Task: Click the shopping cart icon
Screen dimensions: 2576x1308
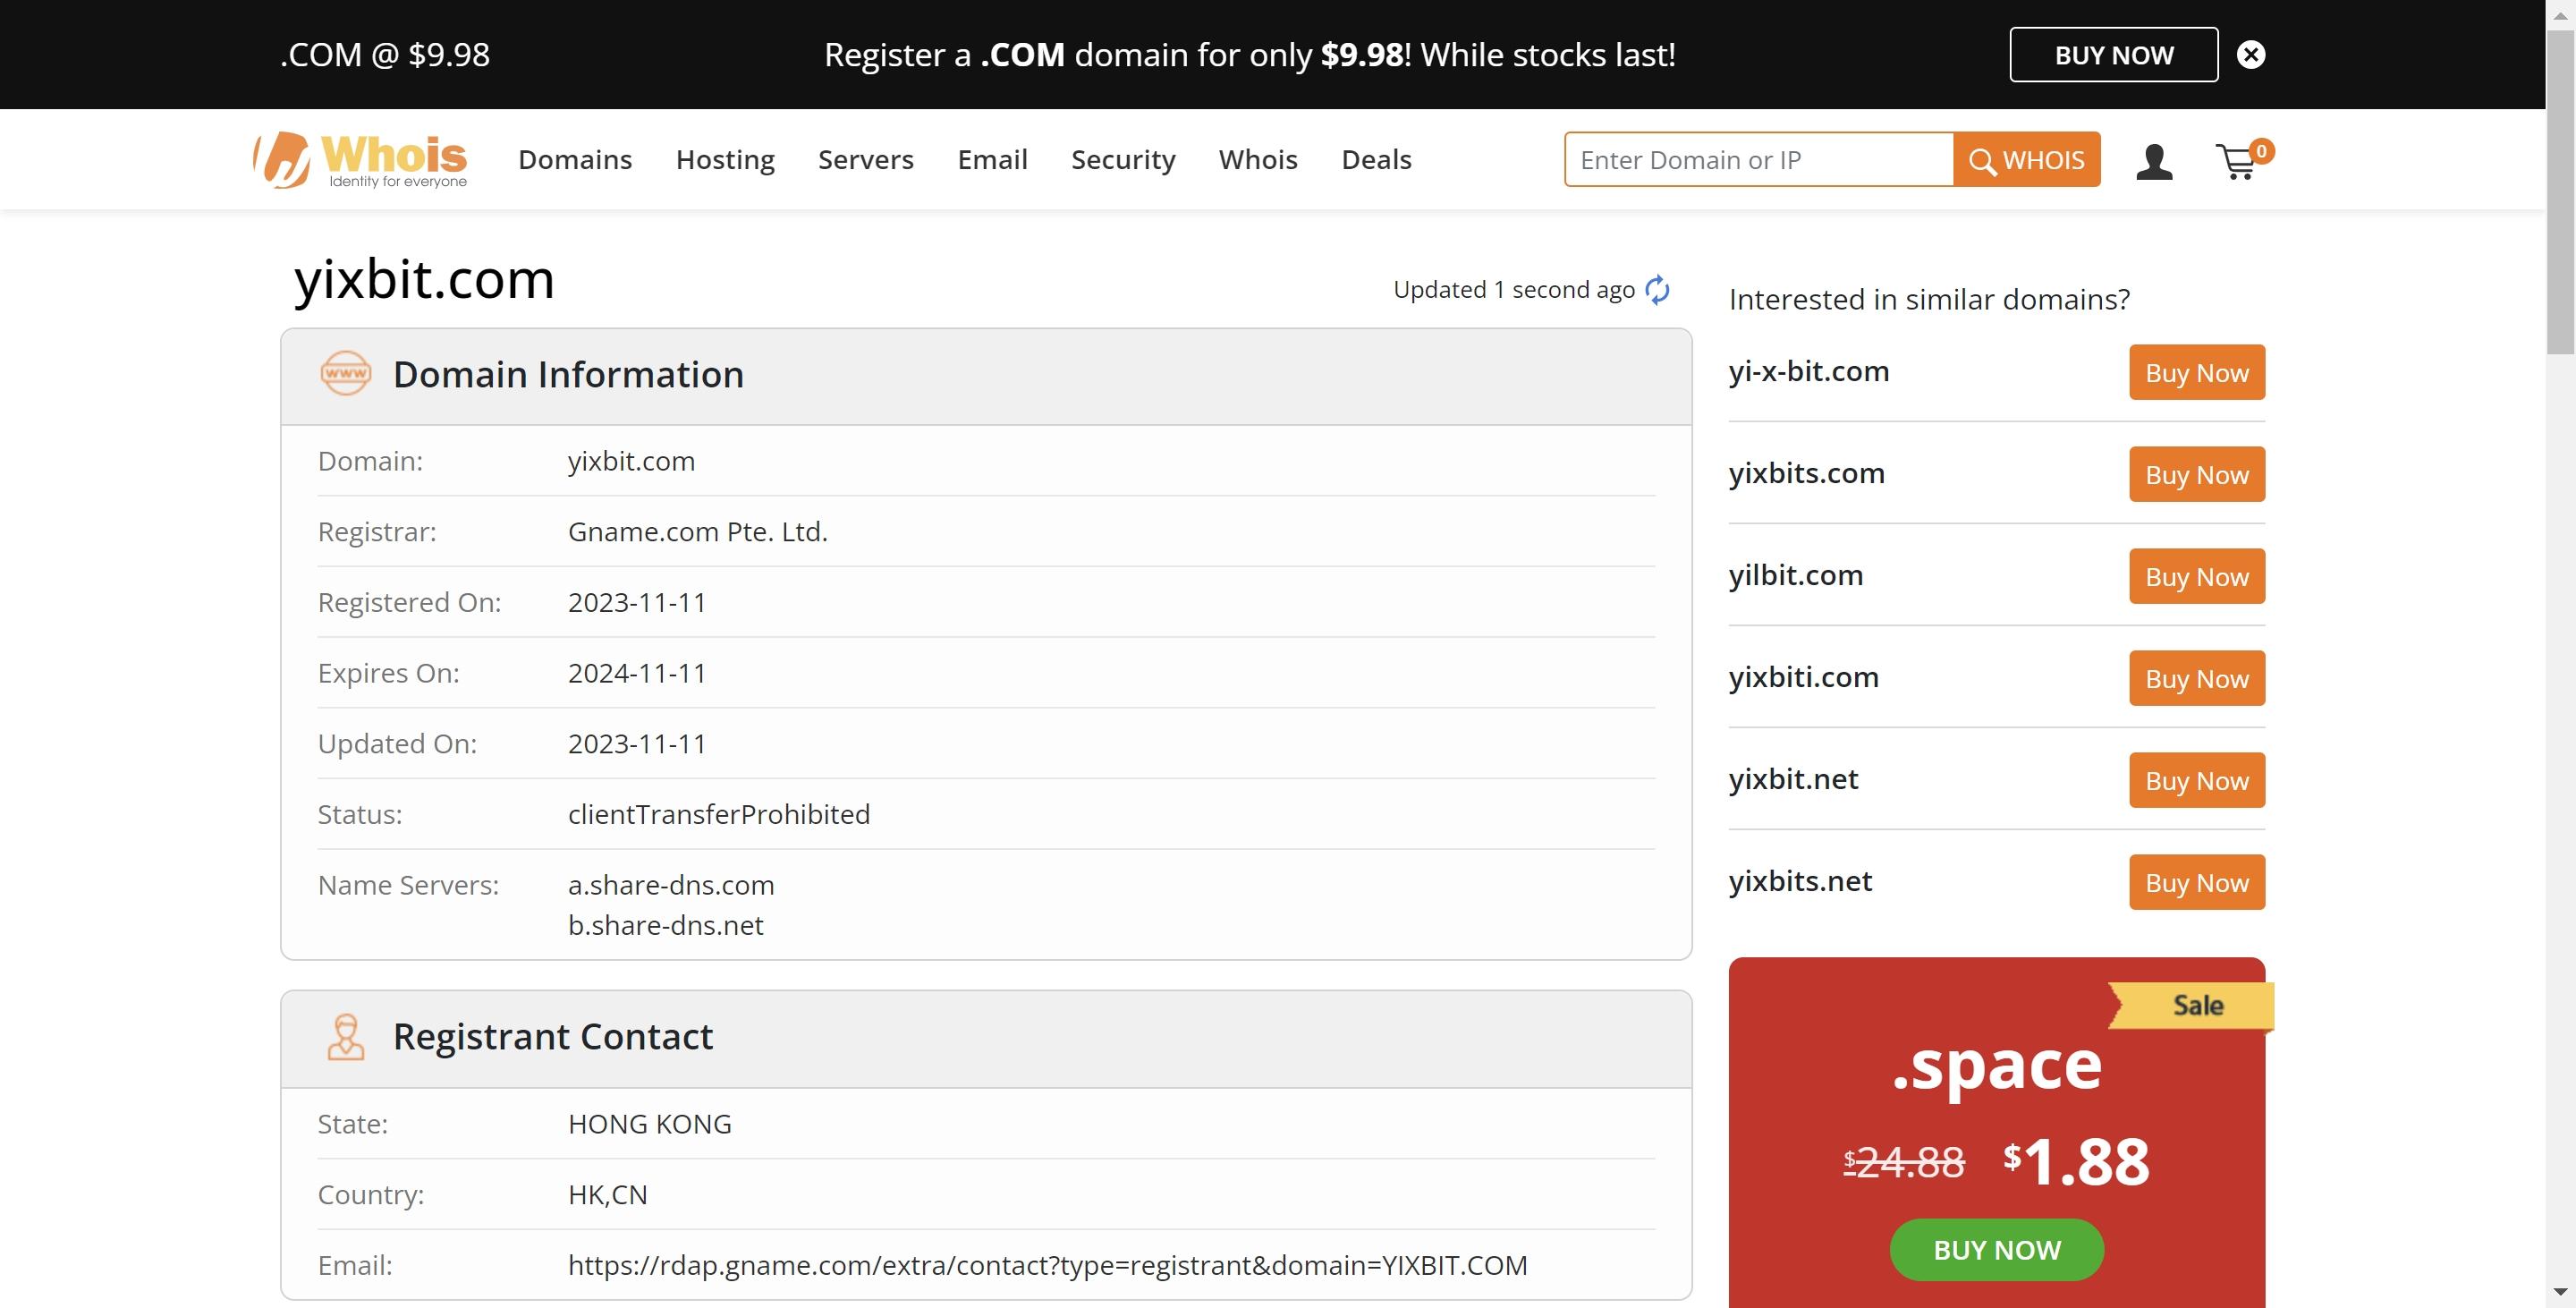Action: point(2238,158)
